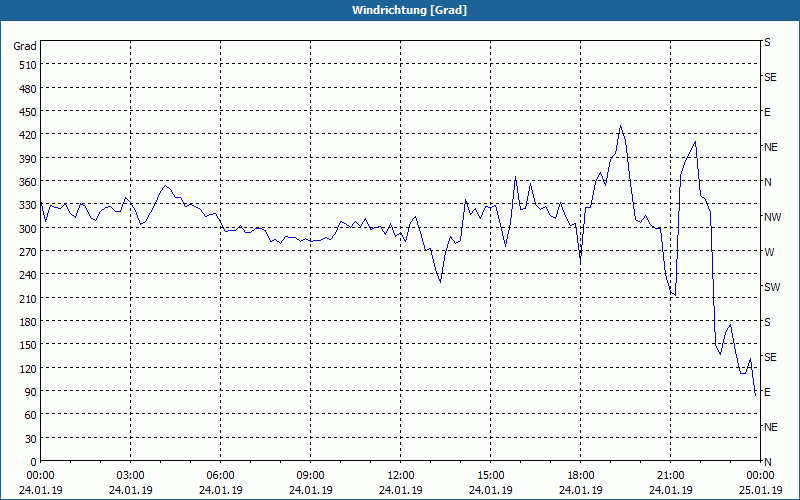Select the 21:00 time axis label
The width and height of the screenshot is (800, 500).
click(670, 476)
